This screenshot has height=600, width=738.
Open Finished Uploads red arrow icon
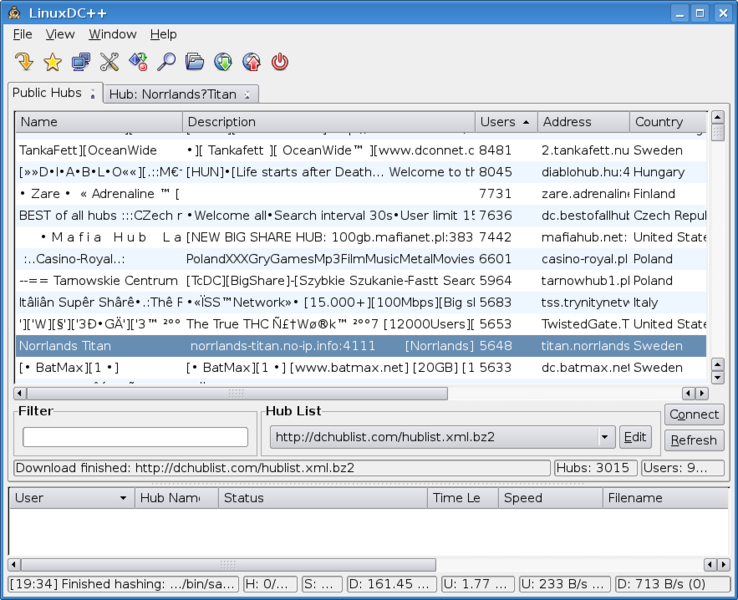251,62
